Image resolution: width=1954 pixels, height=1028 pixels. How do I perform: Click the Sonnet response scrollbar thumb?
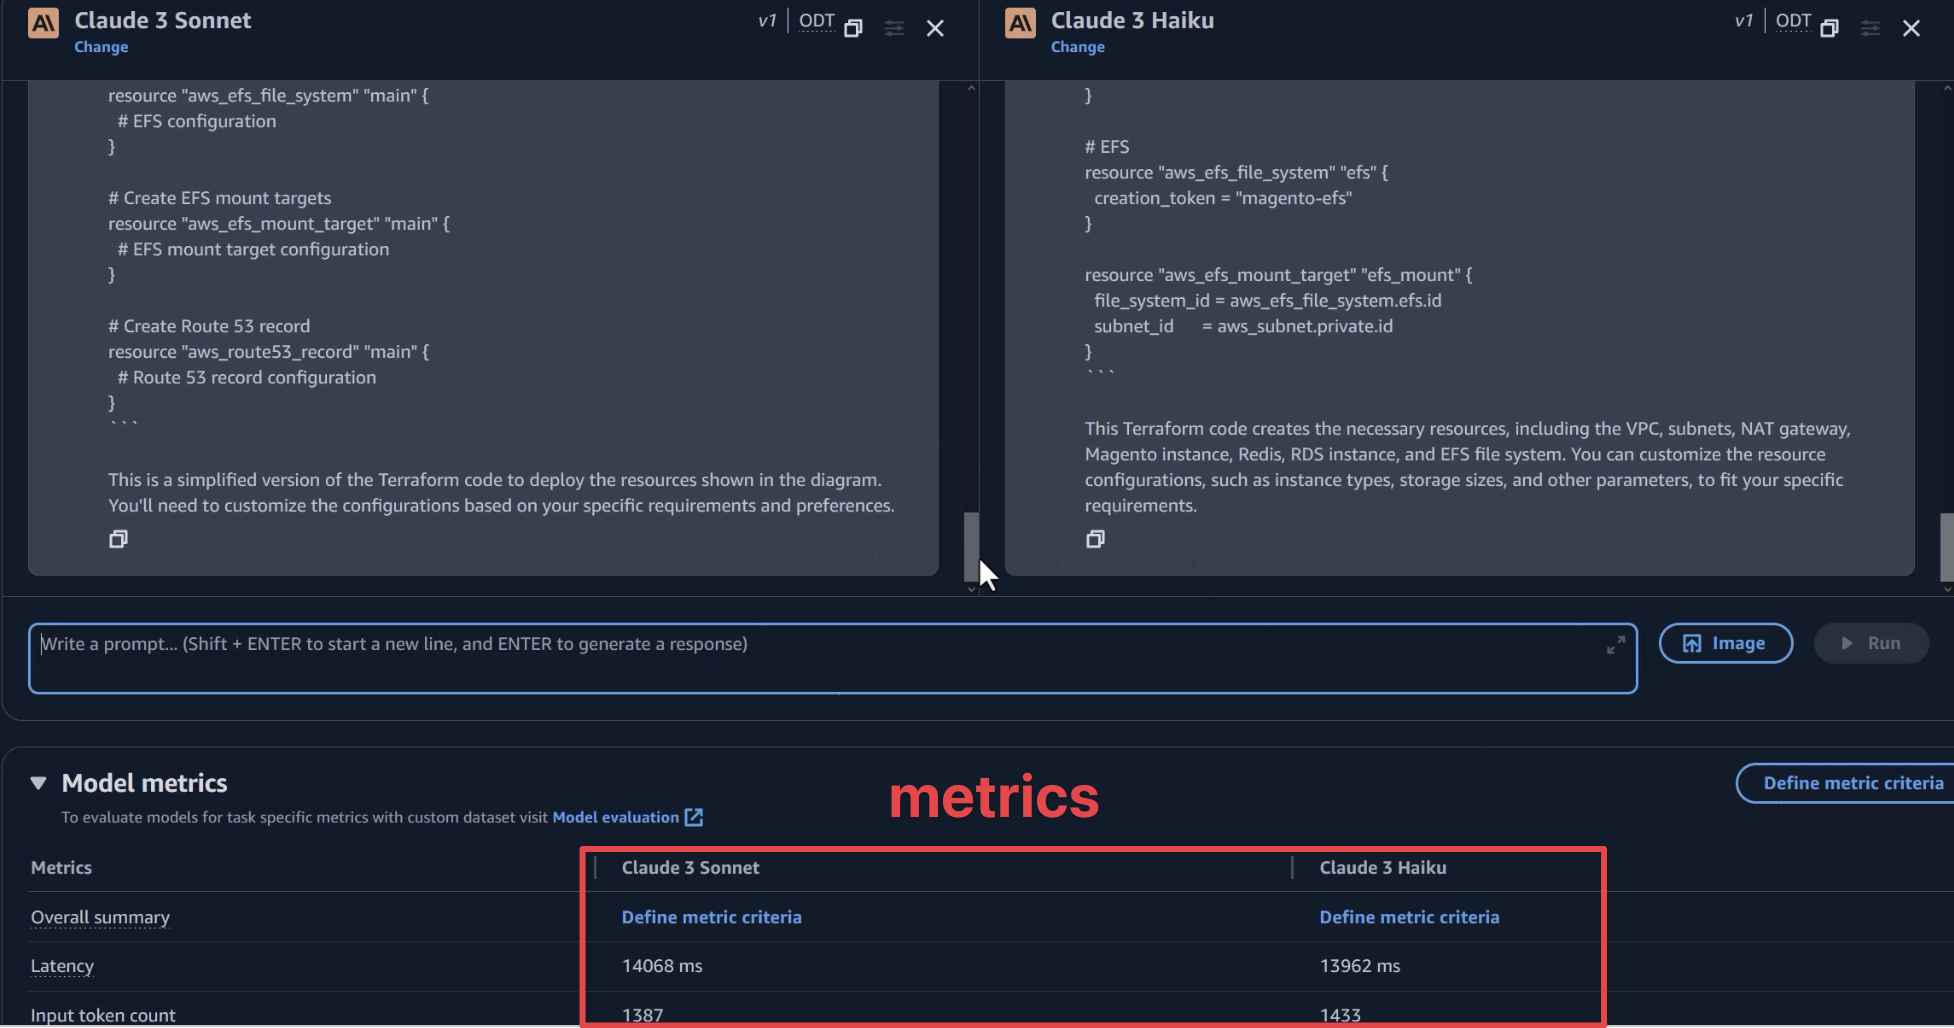click(x=970, y=546)
